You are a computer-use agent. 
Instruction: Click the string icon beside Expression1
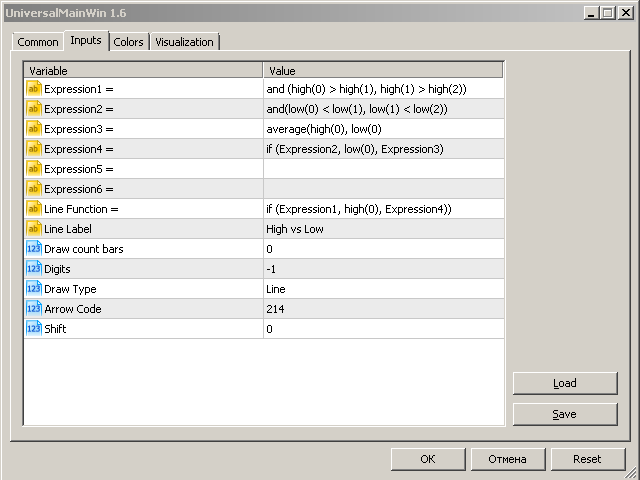click(33, 89)
